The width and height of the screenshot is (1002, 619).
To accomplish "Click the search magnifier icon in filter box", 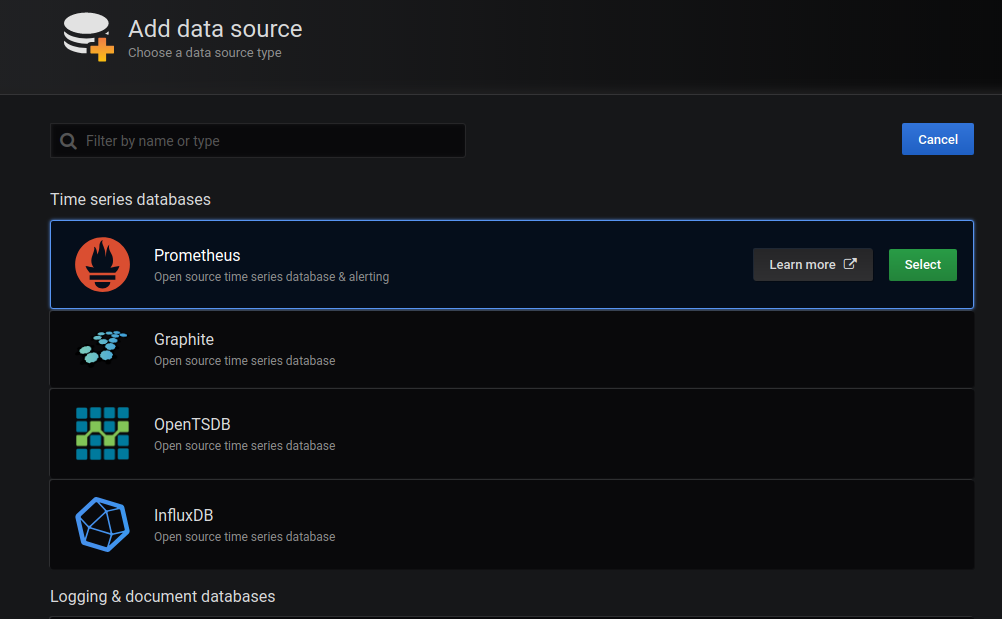I will (x=68, y=141).
